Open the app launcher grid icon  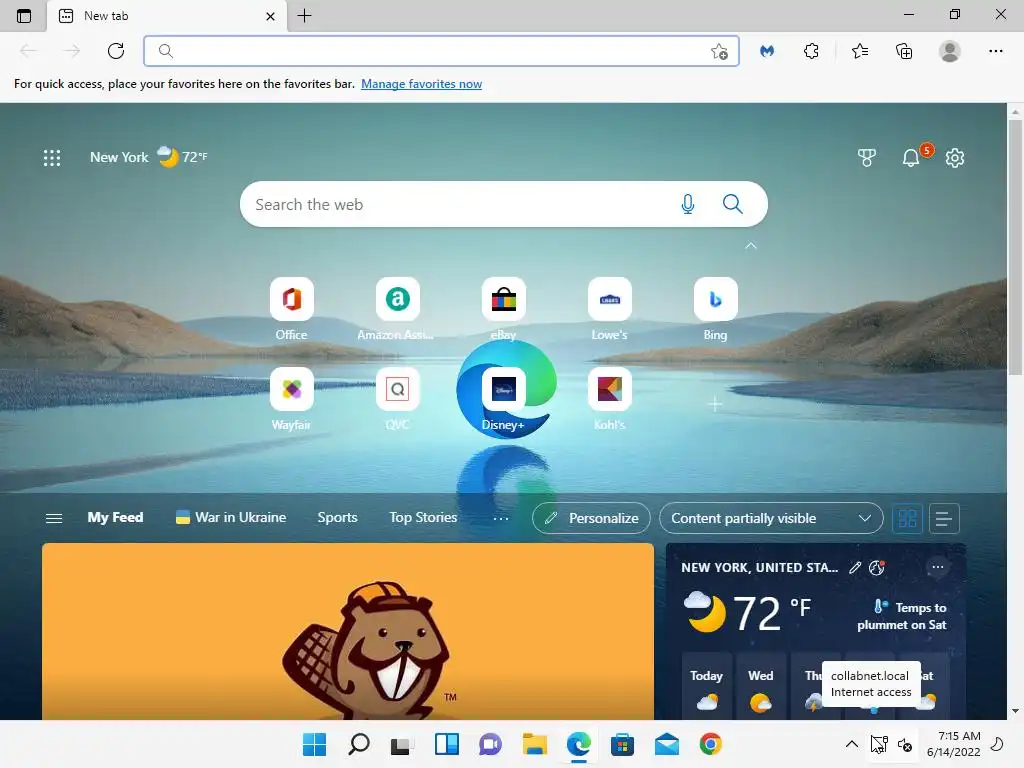[x=52, y=157]
